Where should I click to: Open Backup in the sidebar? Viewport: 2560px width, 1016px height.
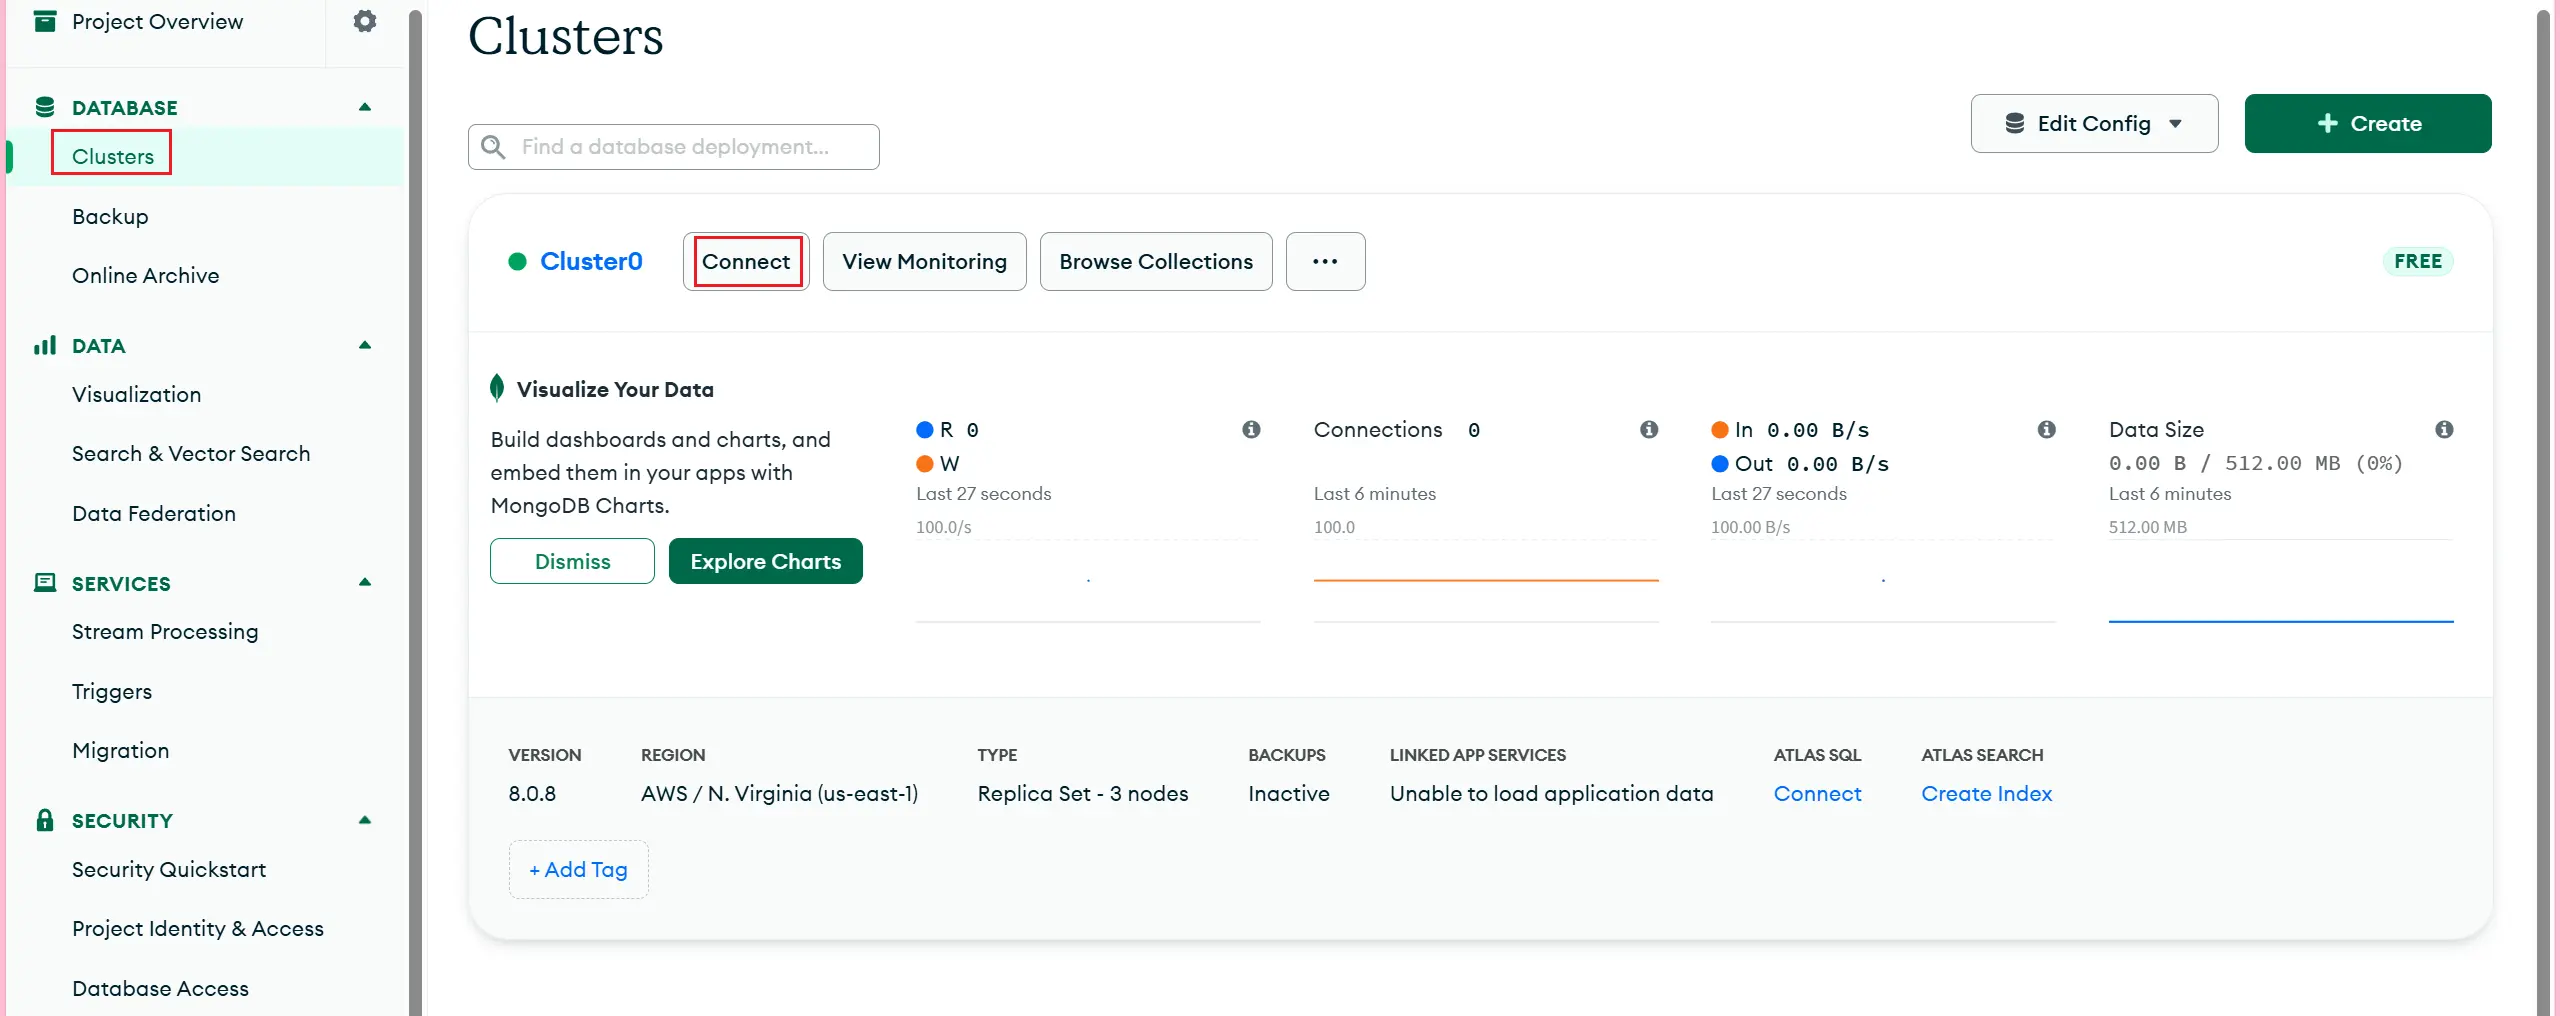point(110,216)
